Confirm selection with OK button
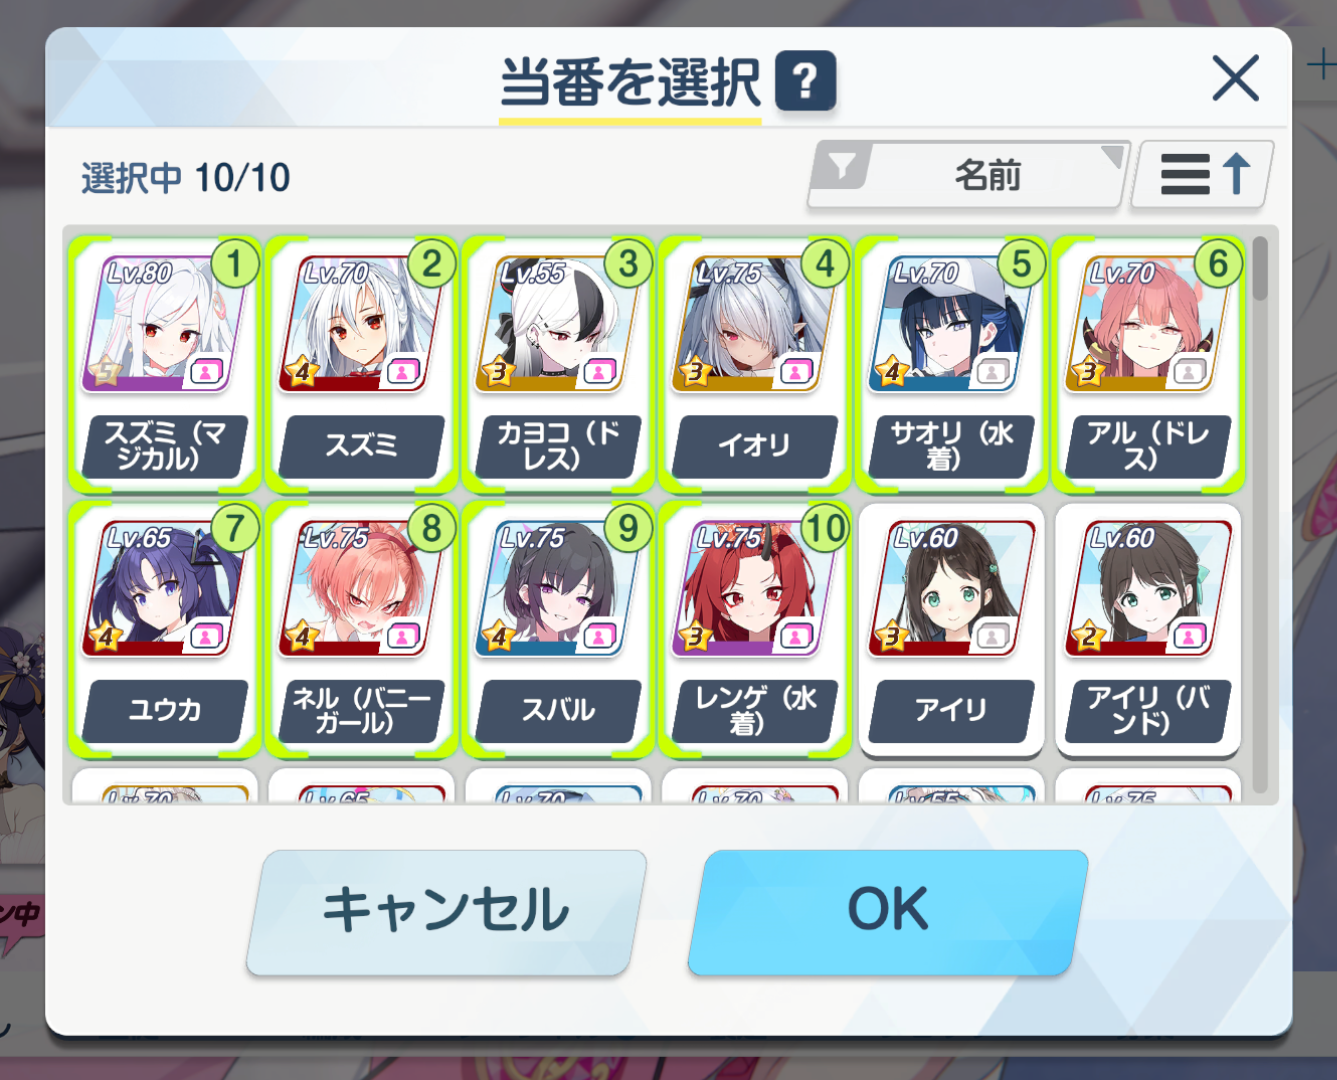The height and width of the screenshot is (1080, 1337). click(888, 910)
